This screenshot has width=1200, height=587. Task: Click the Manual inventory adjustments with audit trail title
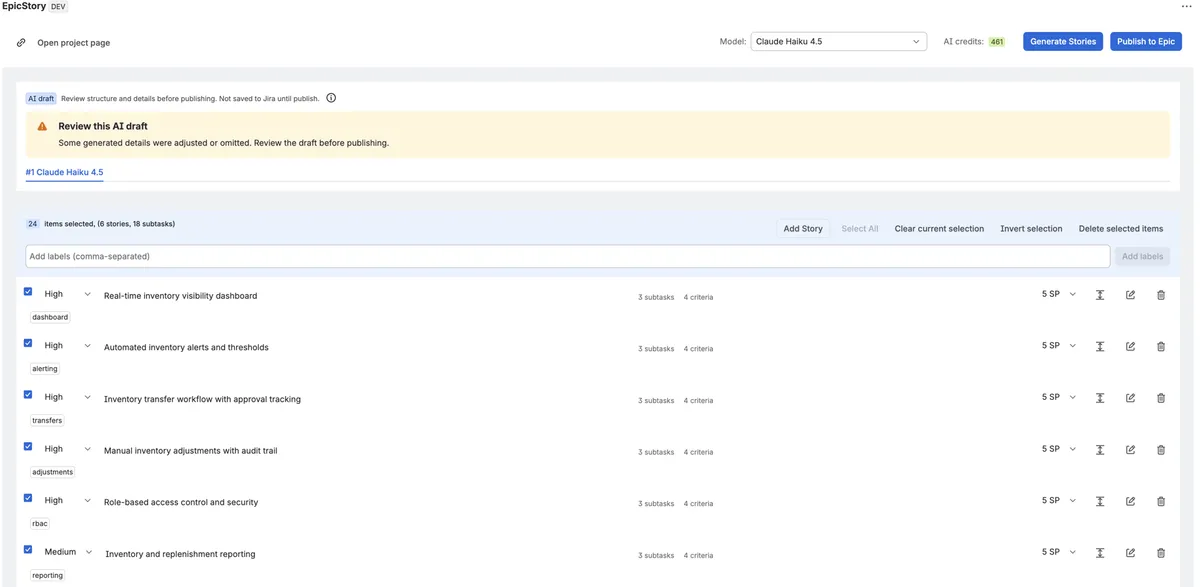pyautogui.click(x=191, y=451)
